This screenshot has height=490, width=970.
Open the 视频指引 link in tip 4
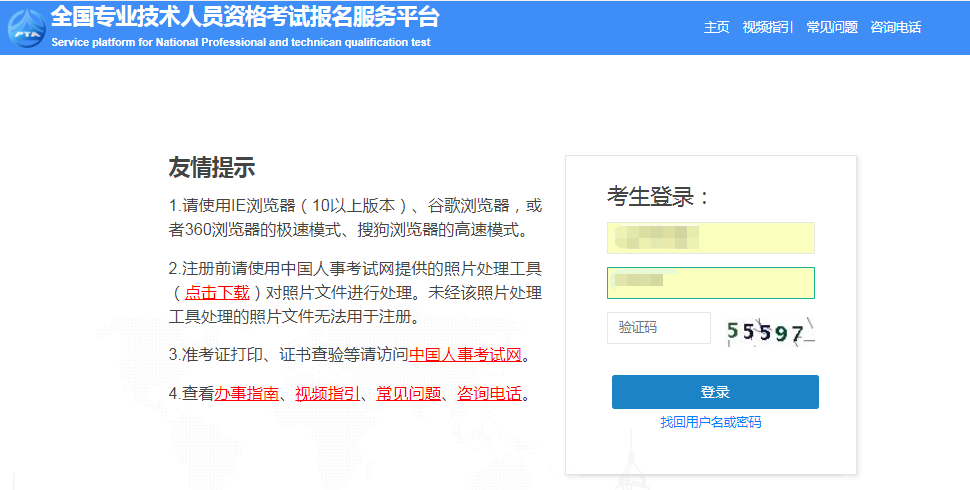coord(327,393)
